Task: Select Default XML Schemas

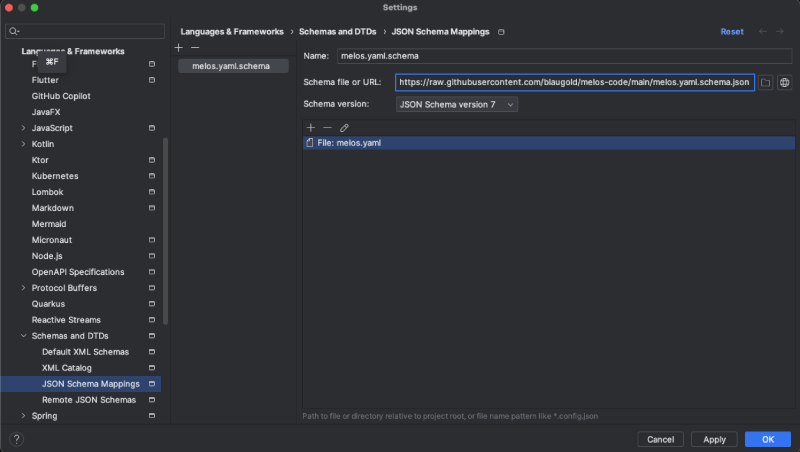Action: (x=85, y=352)
